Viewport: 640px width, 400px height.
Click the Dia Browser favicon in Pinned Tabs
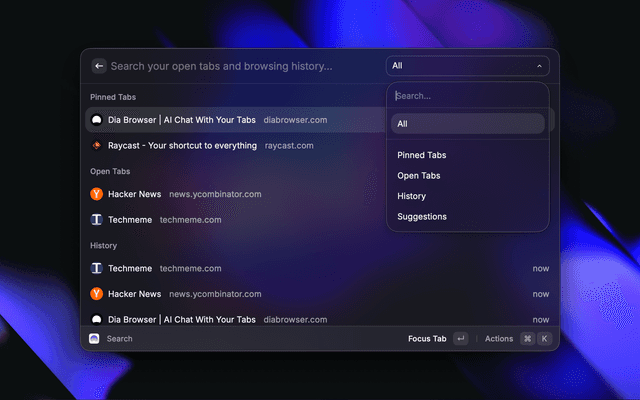coord(96,120)
